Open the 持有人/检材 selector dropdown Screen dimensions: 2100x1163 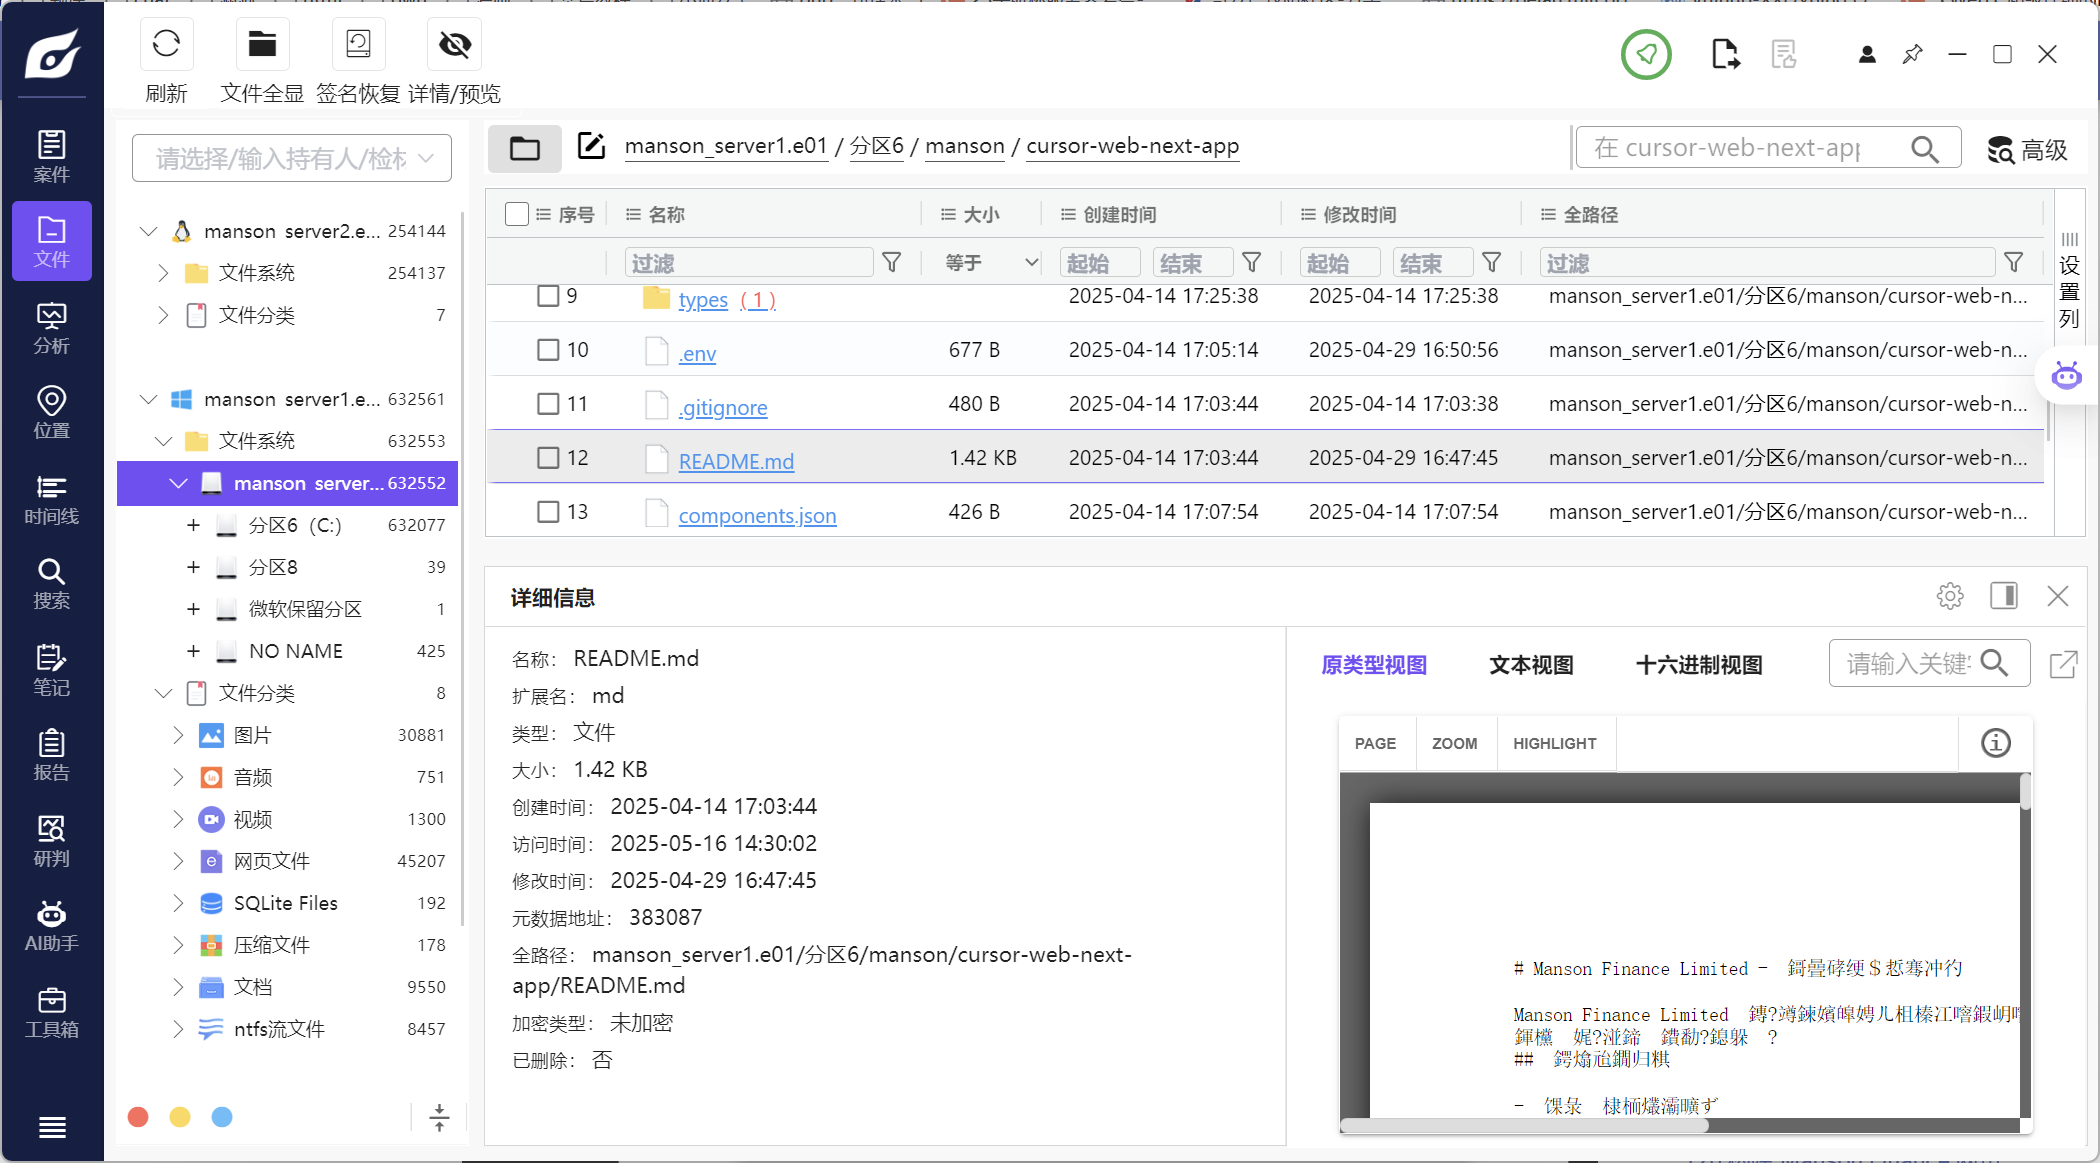(291, 158)
